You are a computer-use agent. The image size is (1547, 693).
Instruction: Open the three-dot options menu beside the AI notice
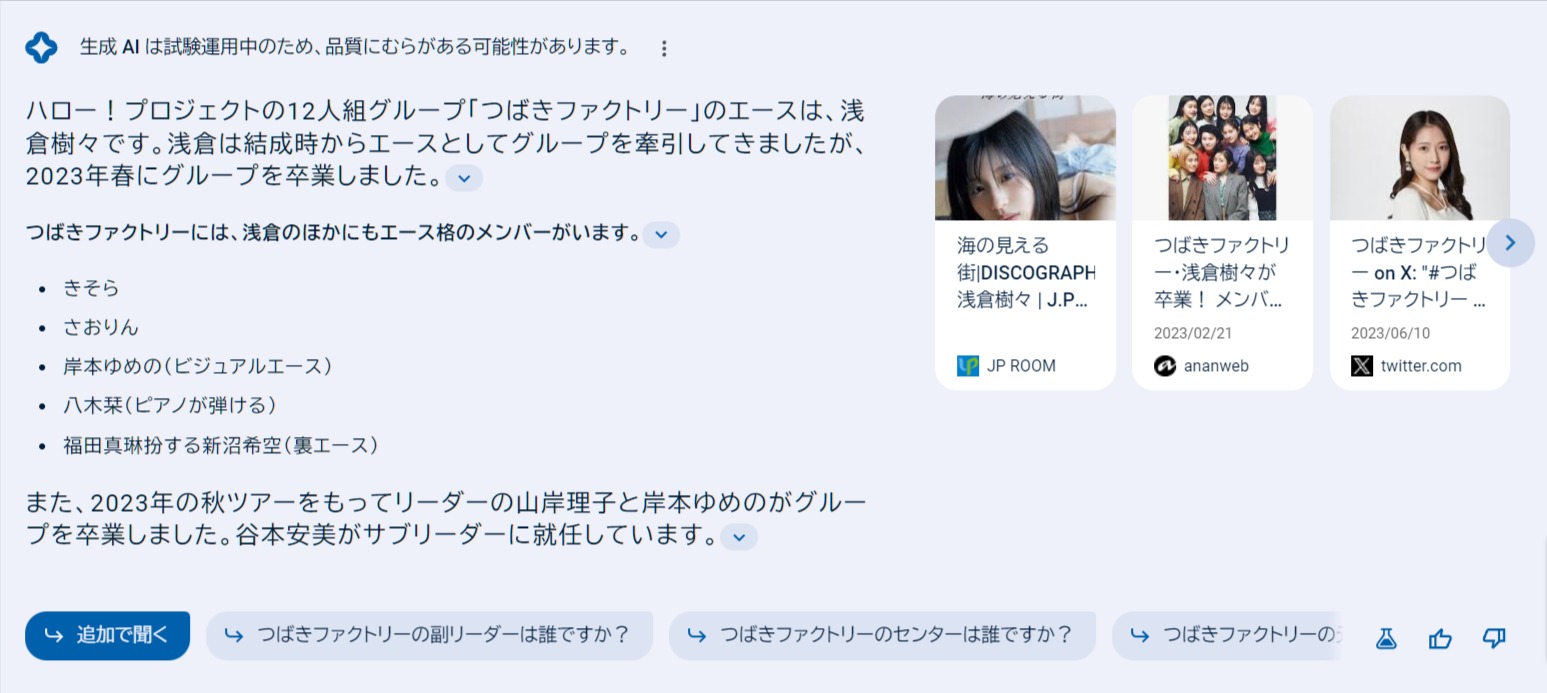point(664,48)
